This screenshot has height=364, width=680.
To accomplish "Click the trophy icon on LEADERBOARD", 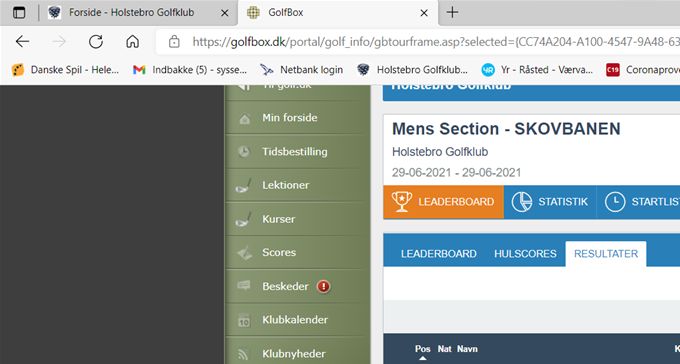I will [x=402, y=202].
